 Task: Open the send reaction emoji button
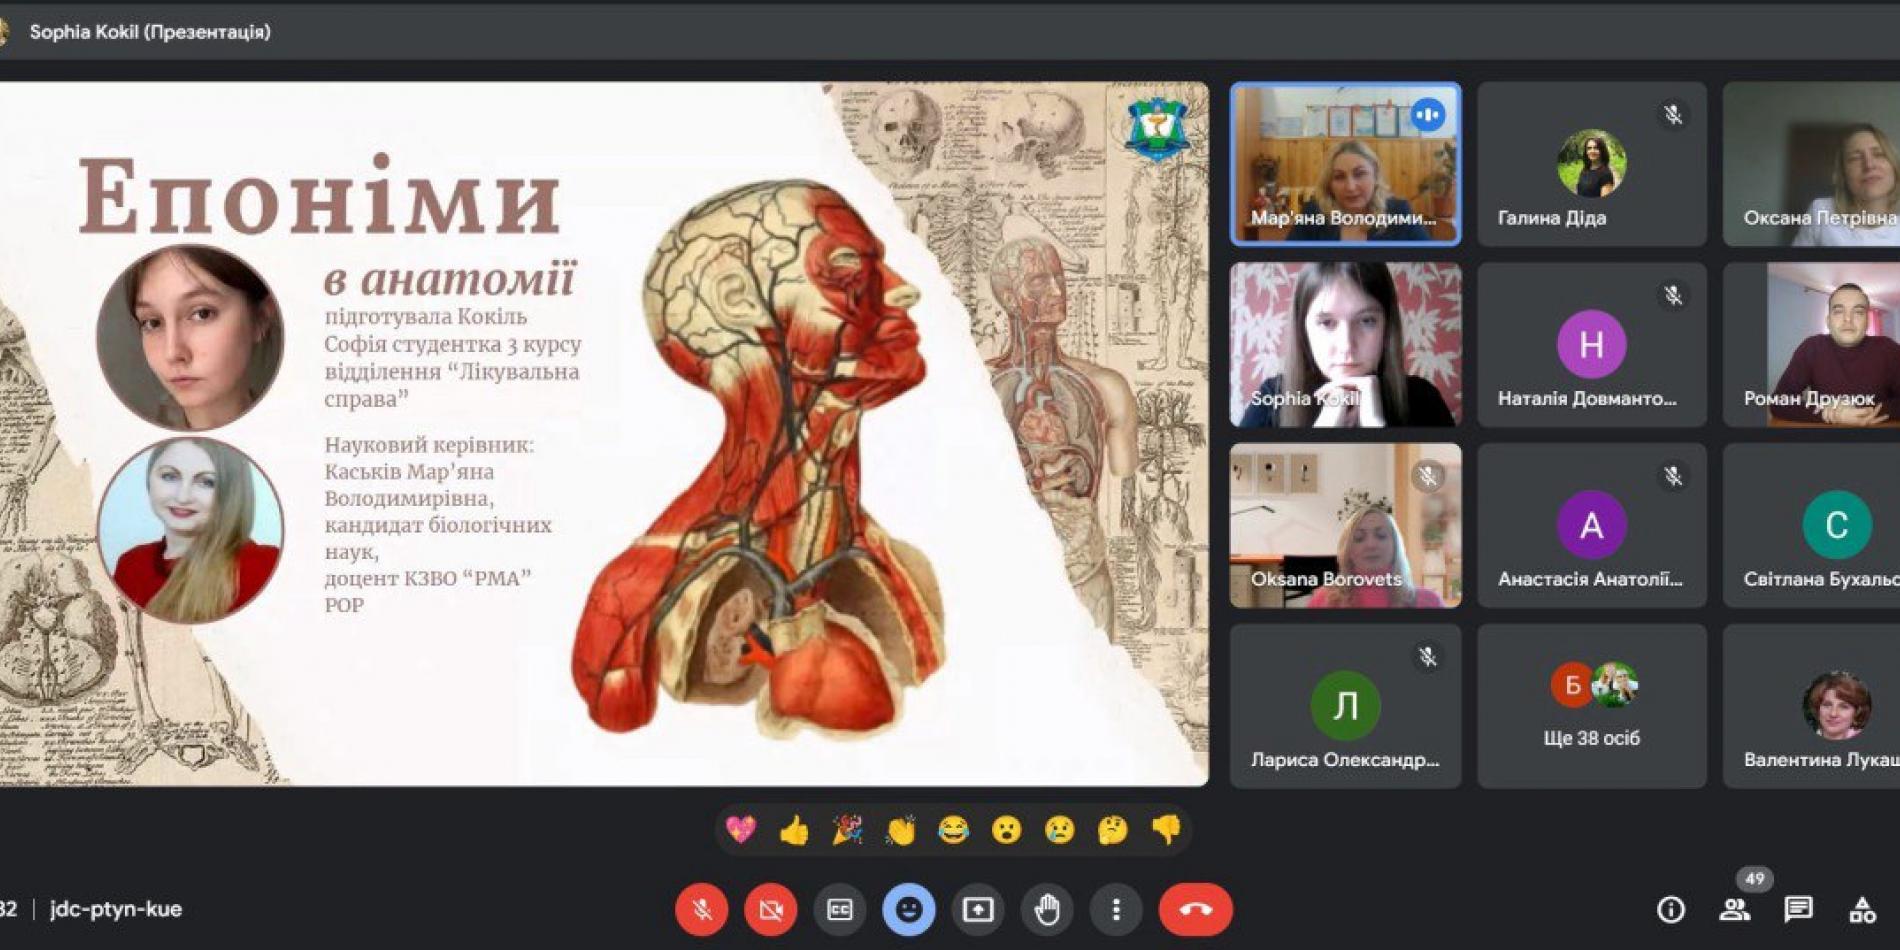908,909
